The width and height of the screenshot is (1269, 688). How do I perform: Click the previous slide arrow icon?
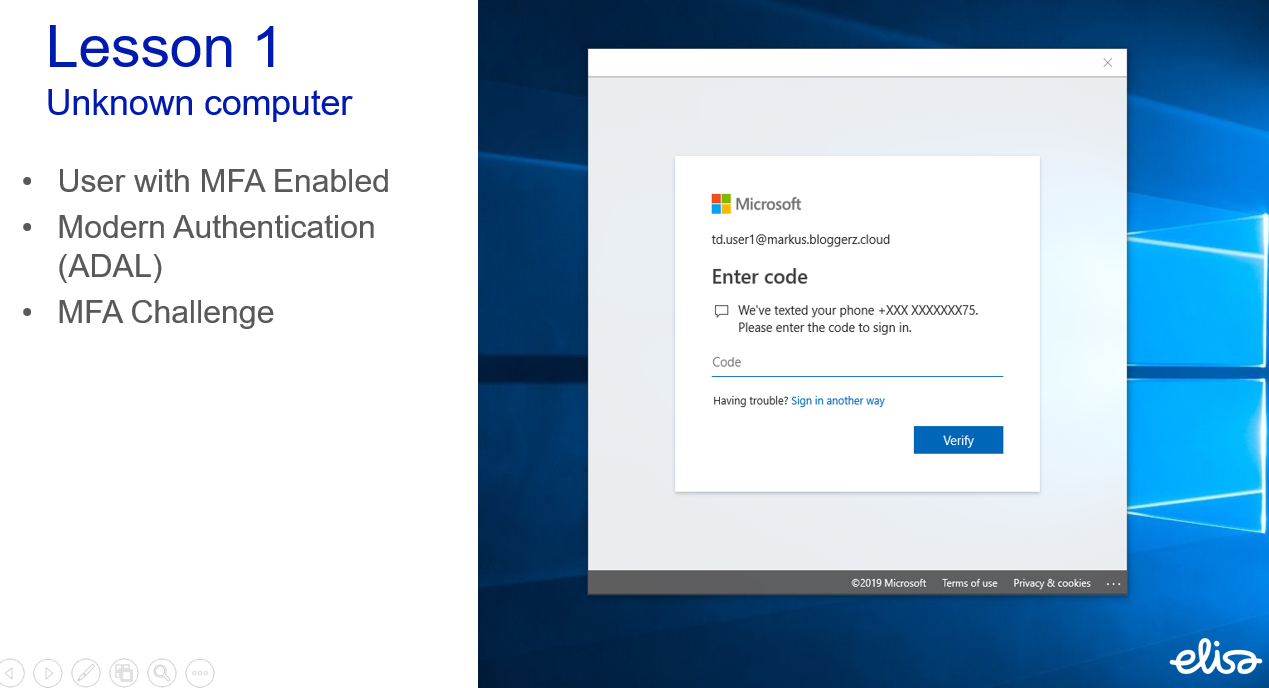point(12,673)
